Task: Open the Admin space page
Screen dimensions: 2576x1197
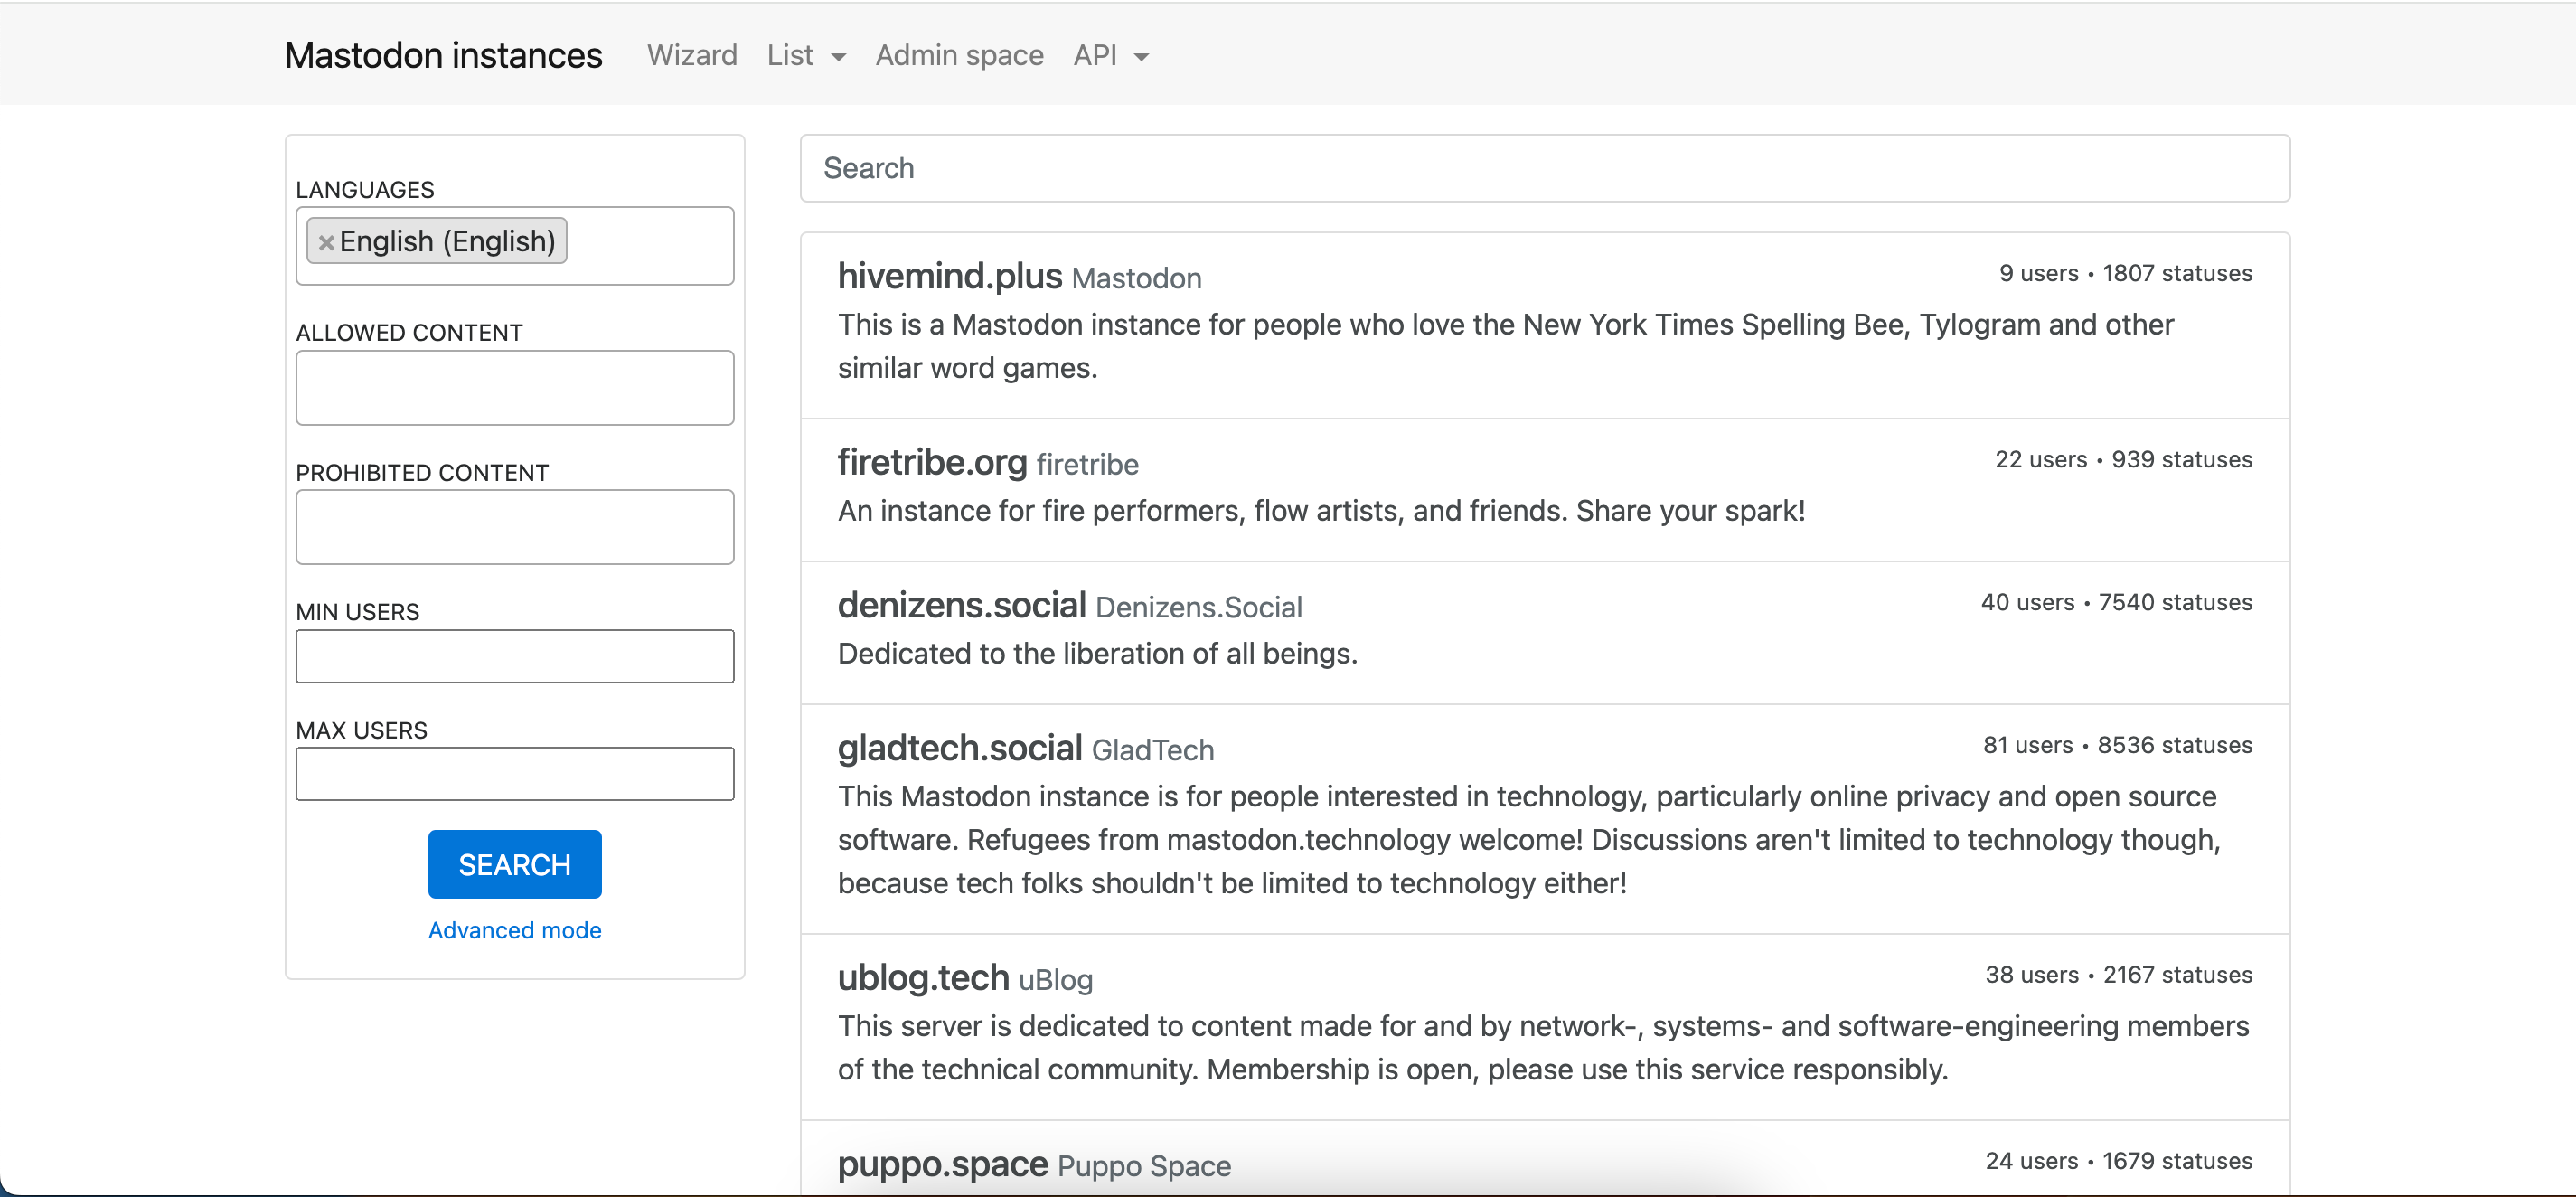Action: (x=959, y=56)
